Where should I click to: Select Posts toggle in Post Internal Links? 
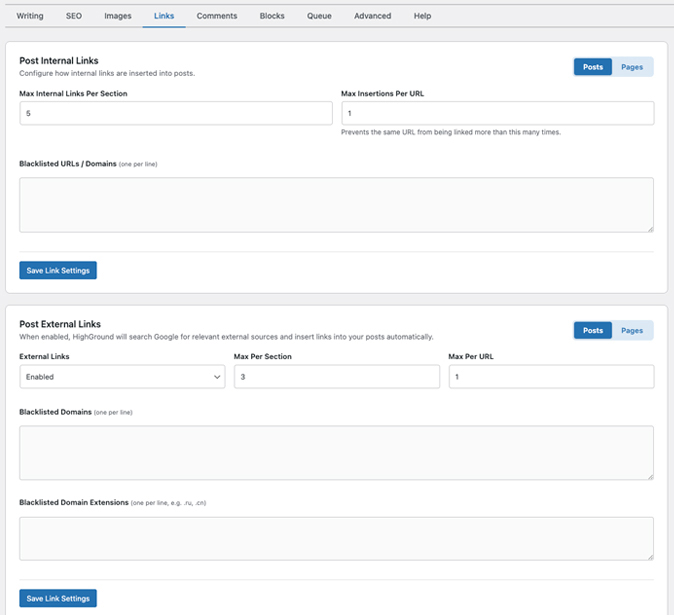pyautogui.click(x=593, y=67)
